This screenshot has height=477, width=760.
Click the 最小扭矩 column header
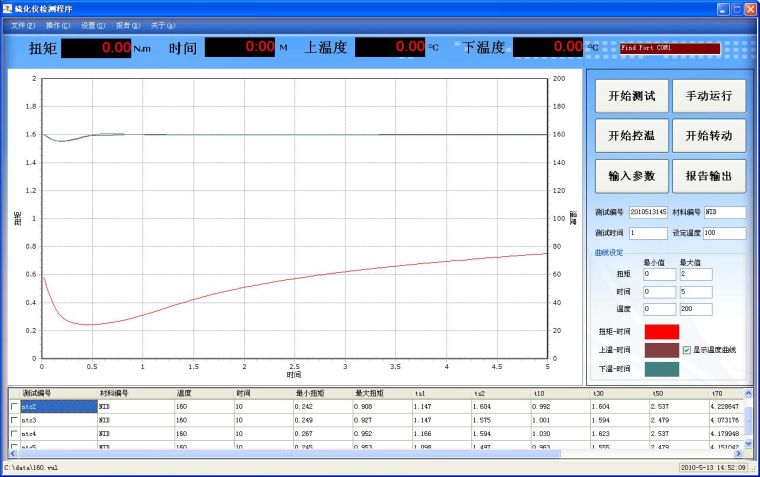pos(312,393)
